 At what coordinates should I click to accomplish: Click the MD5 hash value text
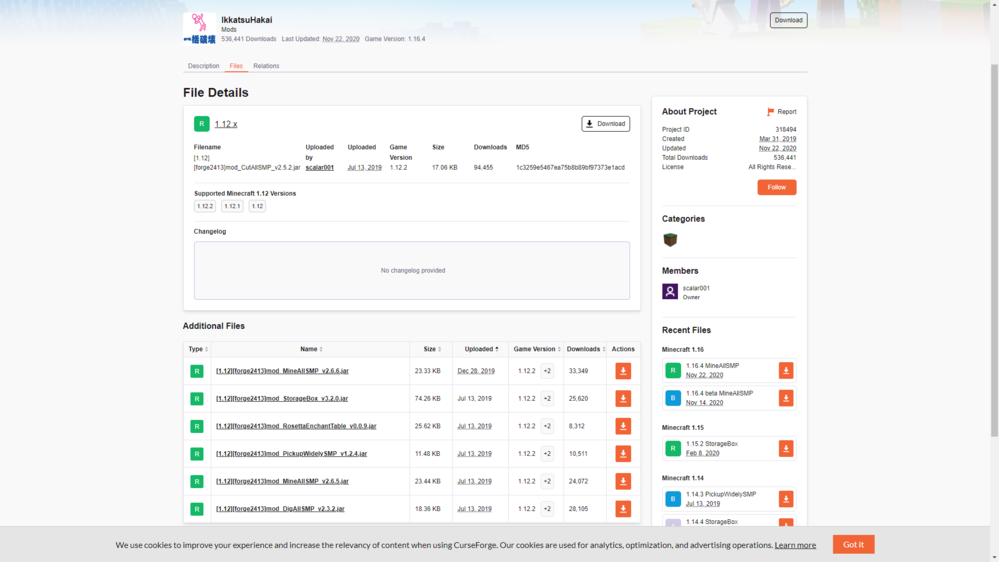[x=570, y=168]
